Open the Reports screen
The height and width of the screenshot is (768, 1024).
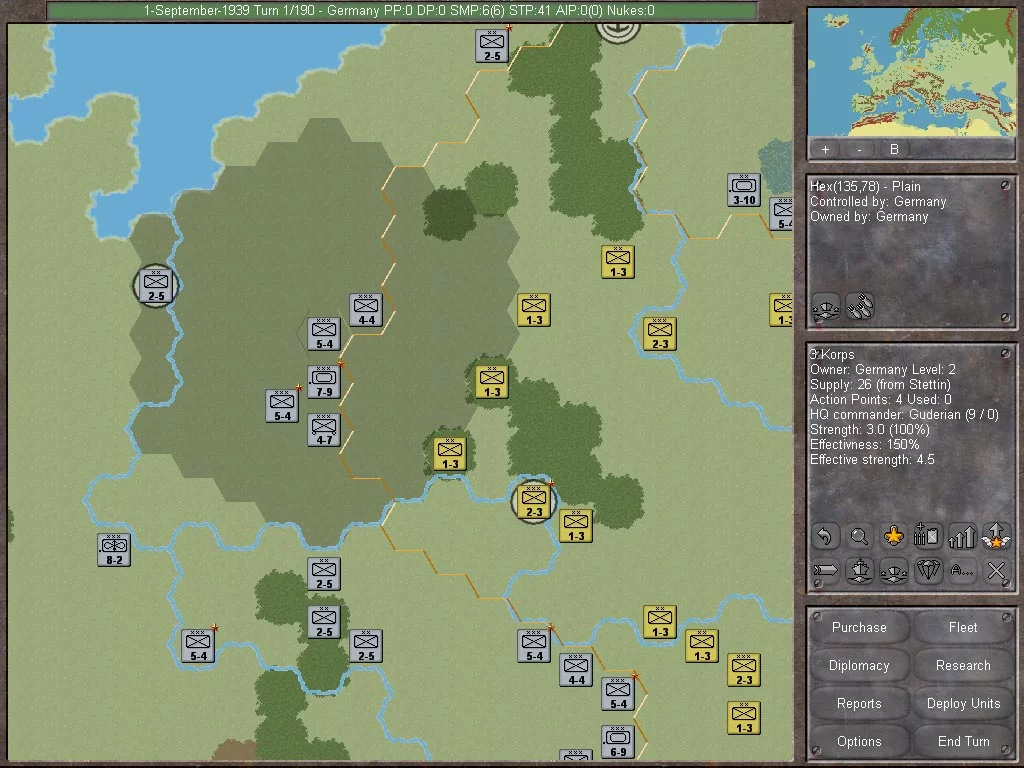click(x=859, y=703)
